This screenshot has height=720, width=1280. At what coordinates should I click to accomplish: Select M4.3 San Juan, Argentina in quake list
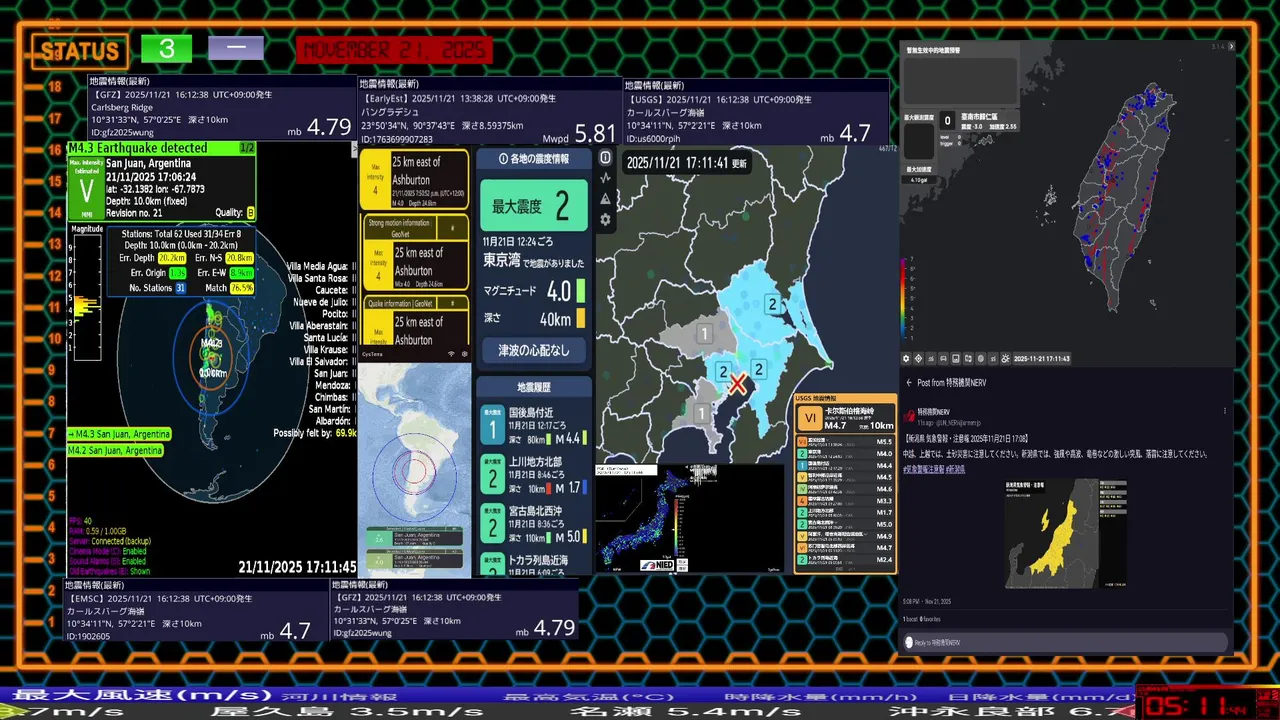point(119,434)
